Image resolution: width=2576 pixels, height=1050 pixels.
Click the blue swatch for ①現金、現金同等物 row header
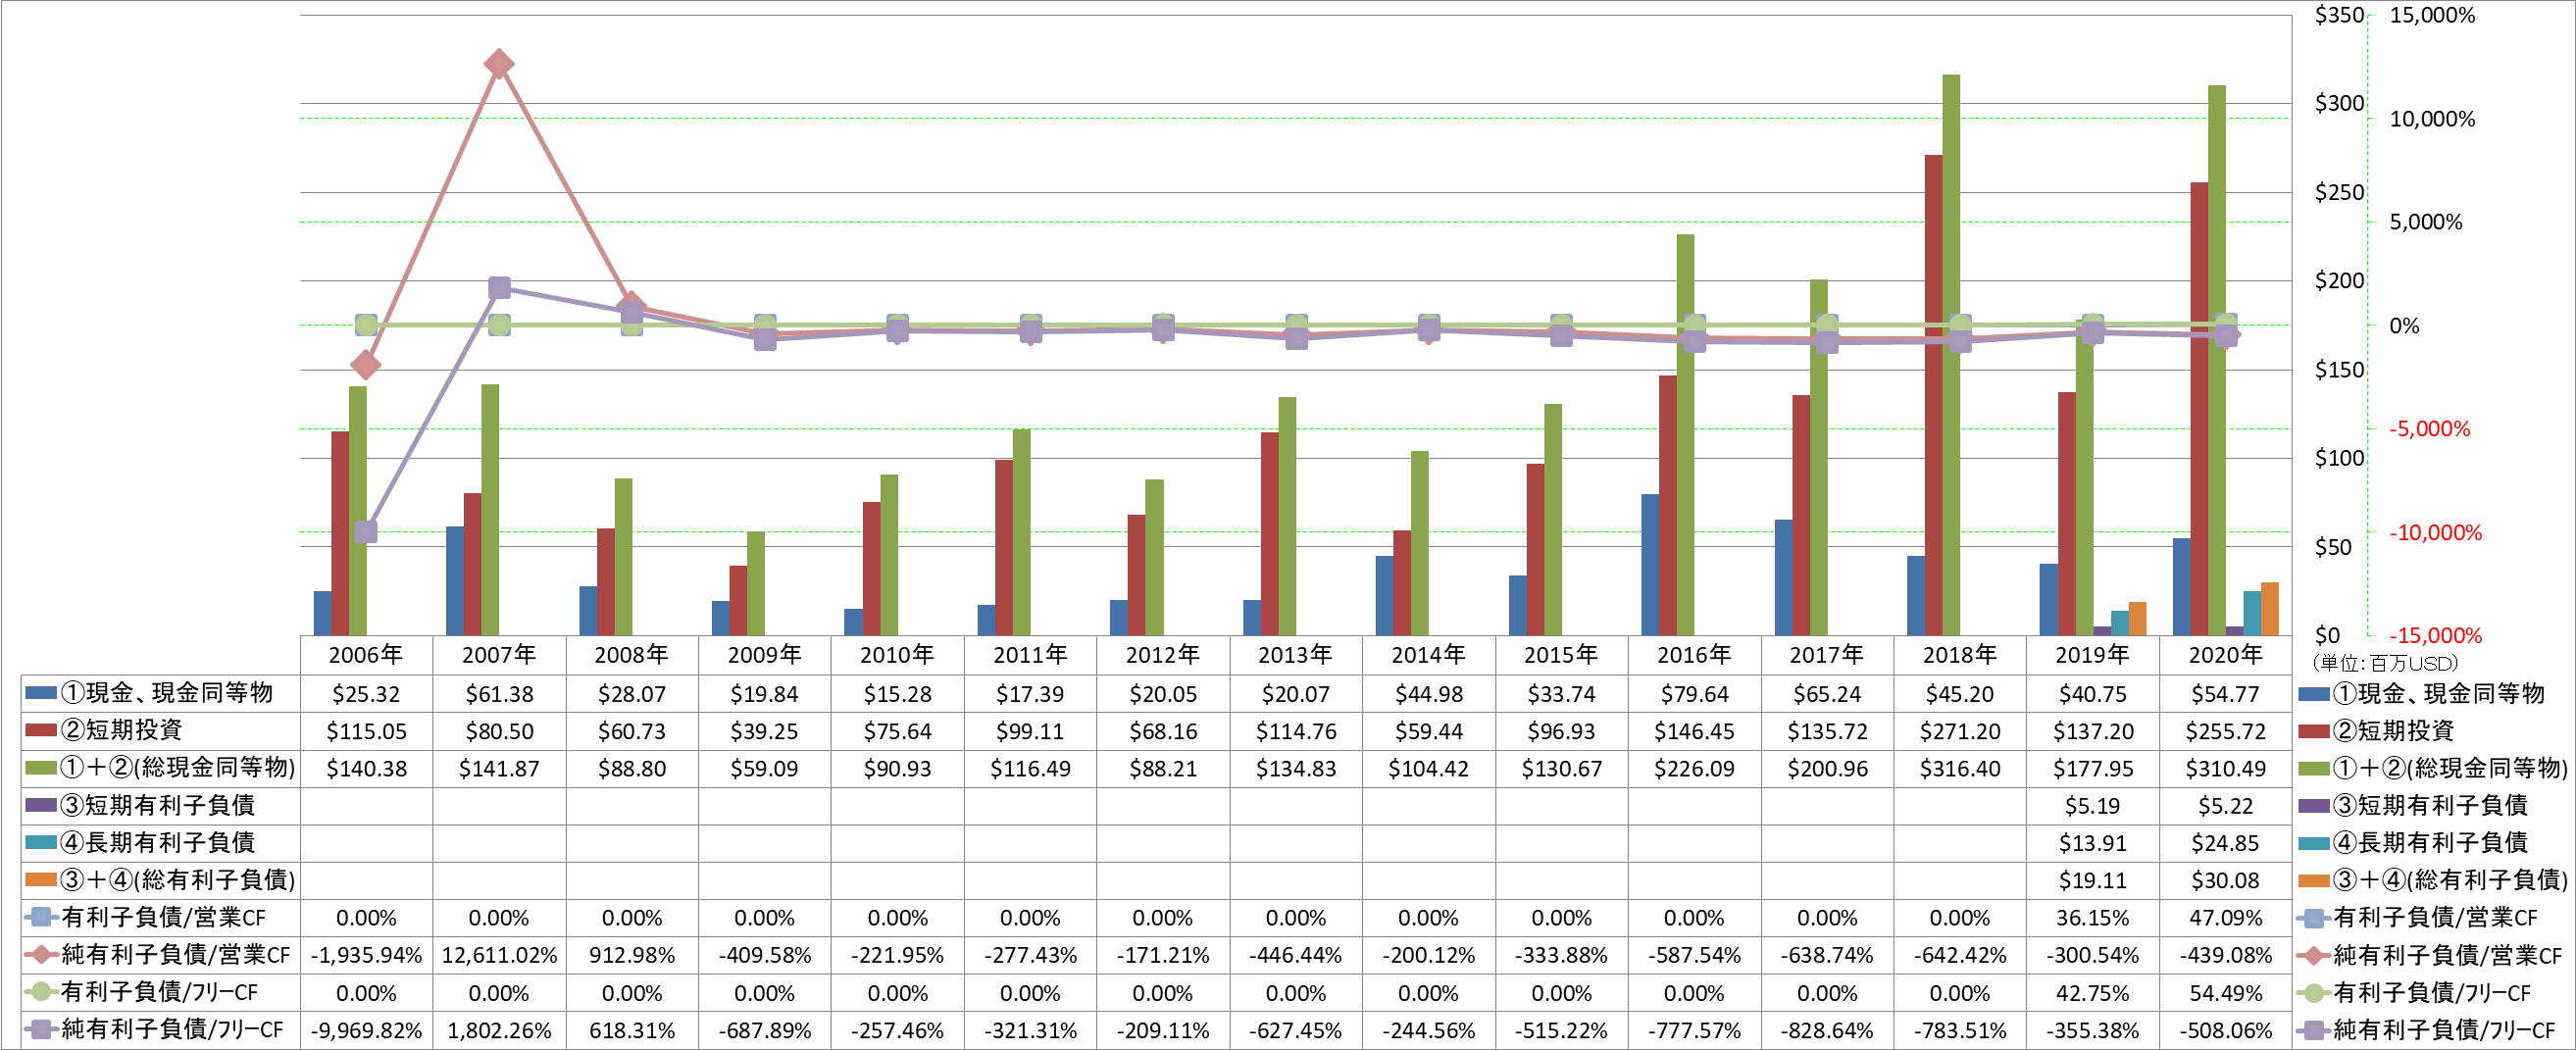pos(41,693)
